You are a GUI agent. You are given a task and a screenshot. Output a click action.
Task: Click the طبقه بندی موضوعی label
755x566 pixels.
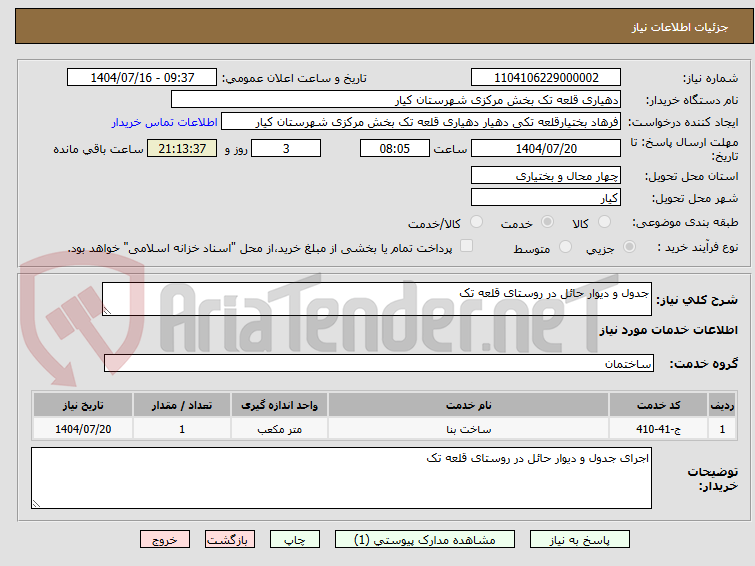(x=685, y=223)
